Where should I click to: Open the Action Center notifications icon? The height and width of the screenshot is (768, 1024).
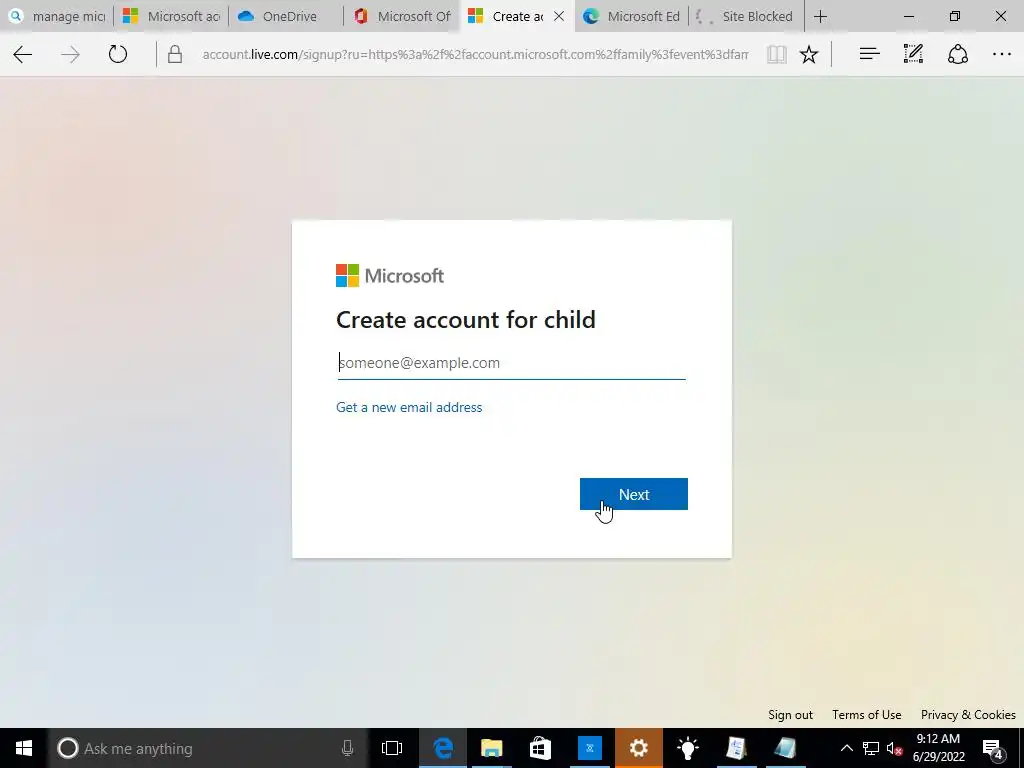pos(993,748)
